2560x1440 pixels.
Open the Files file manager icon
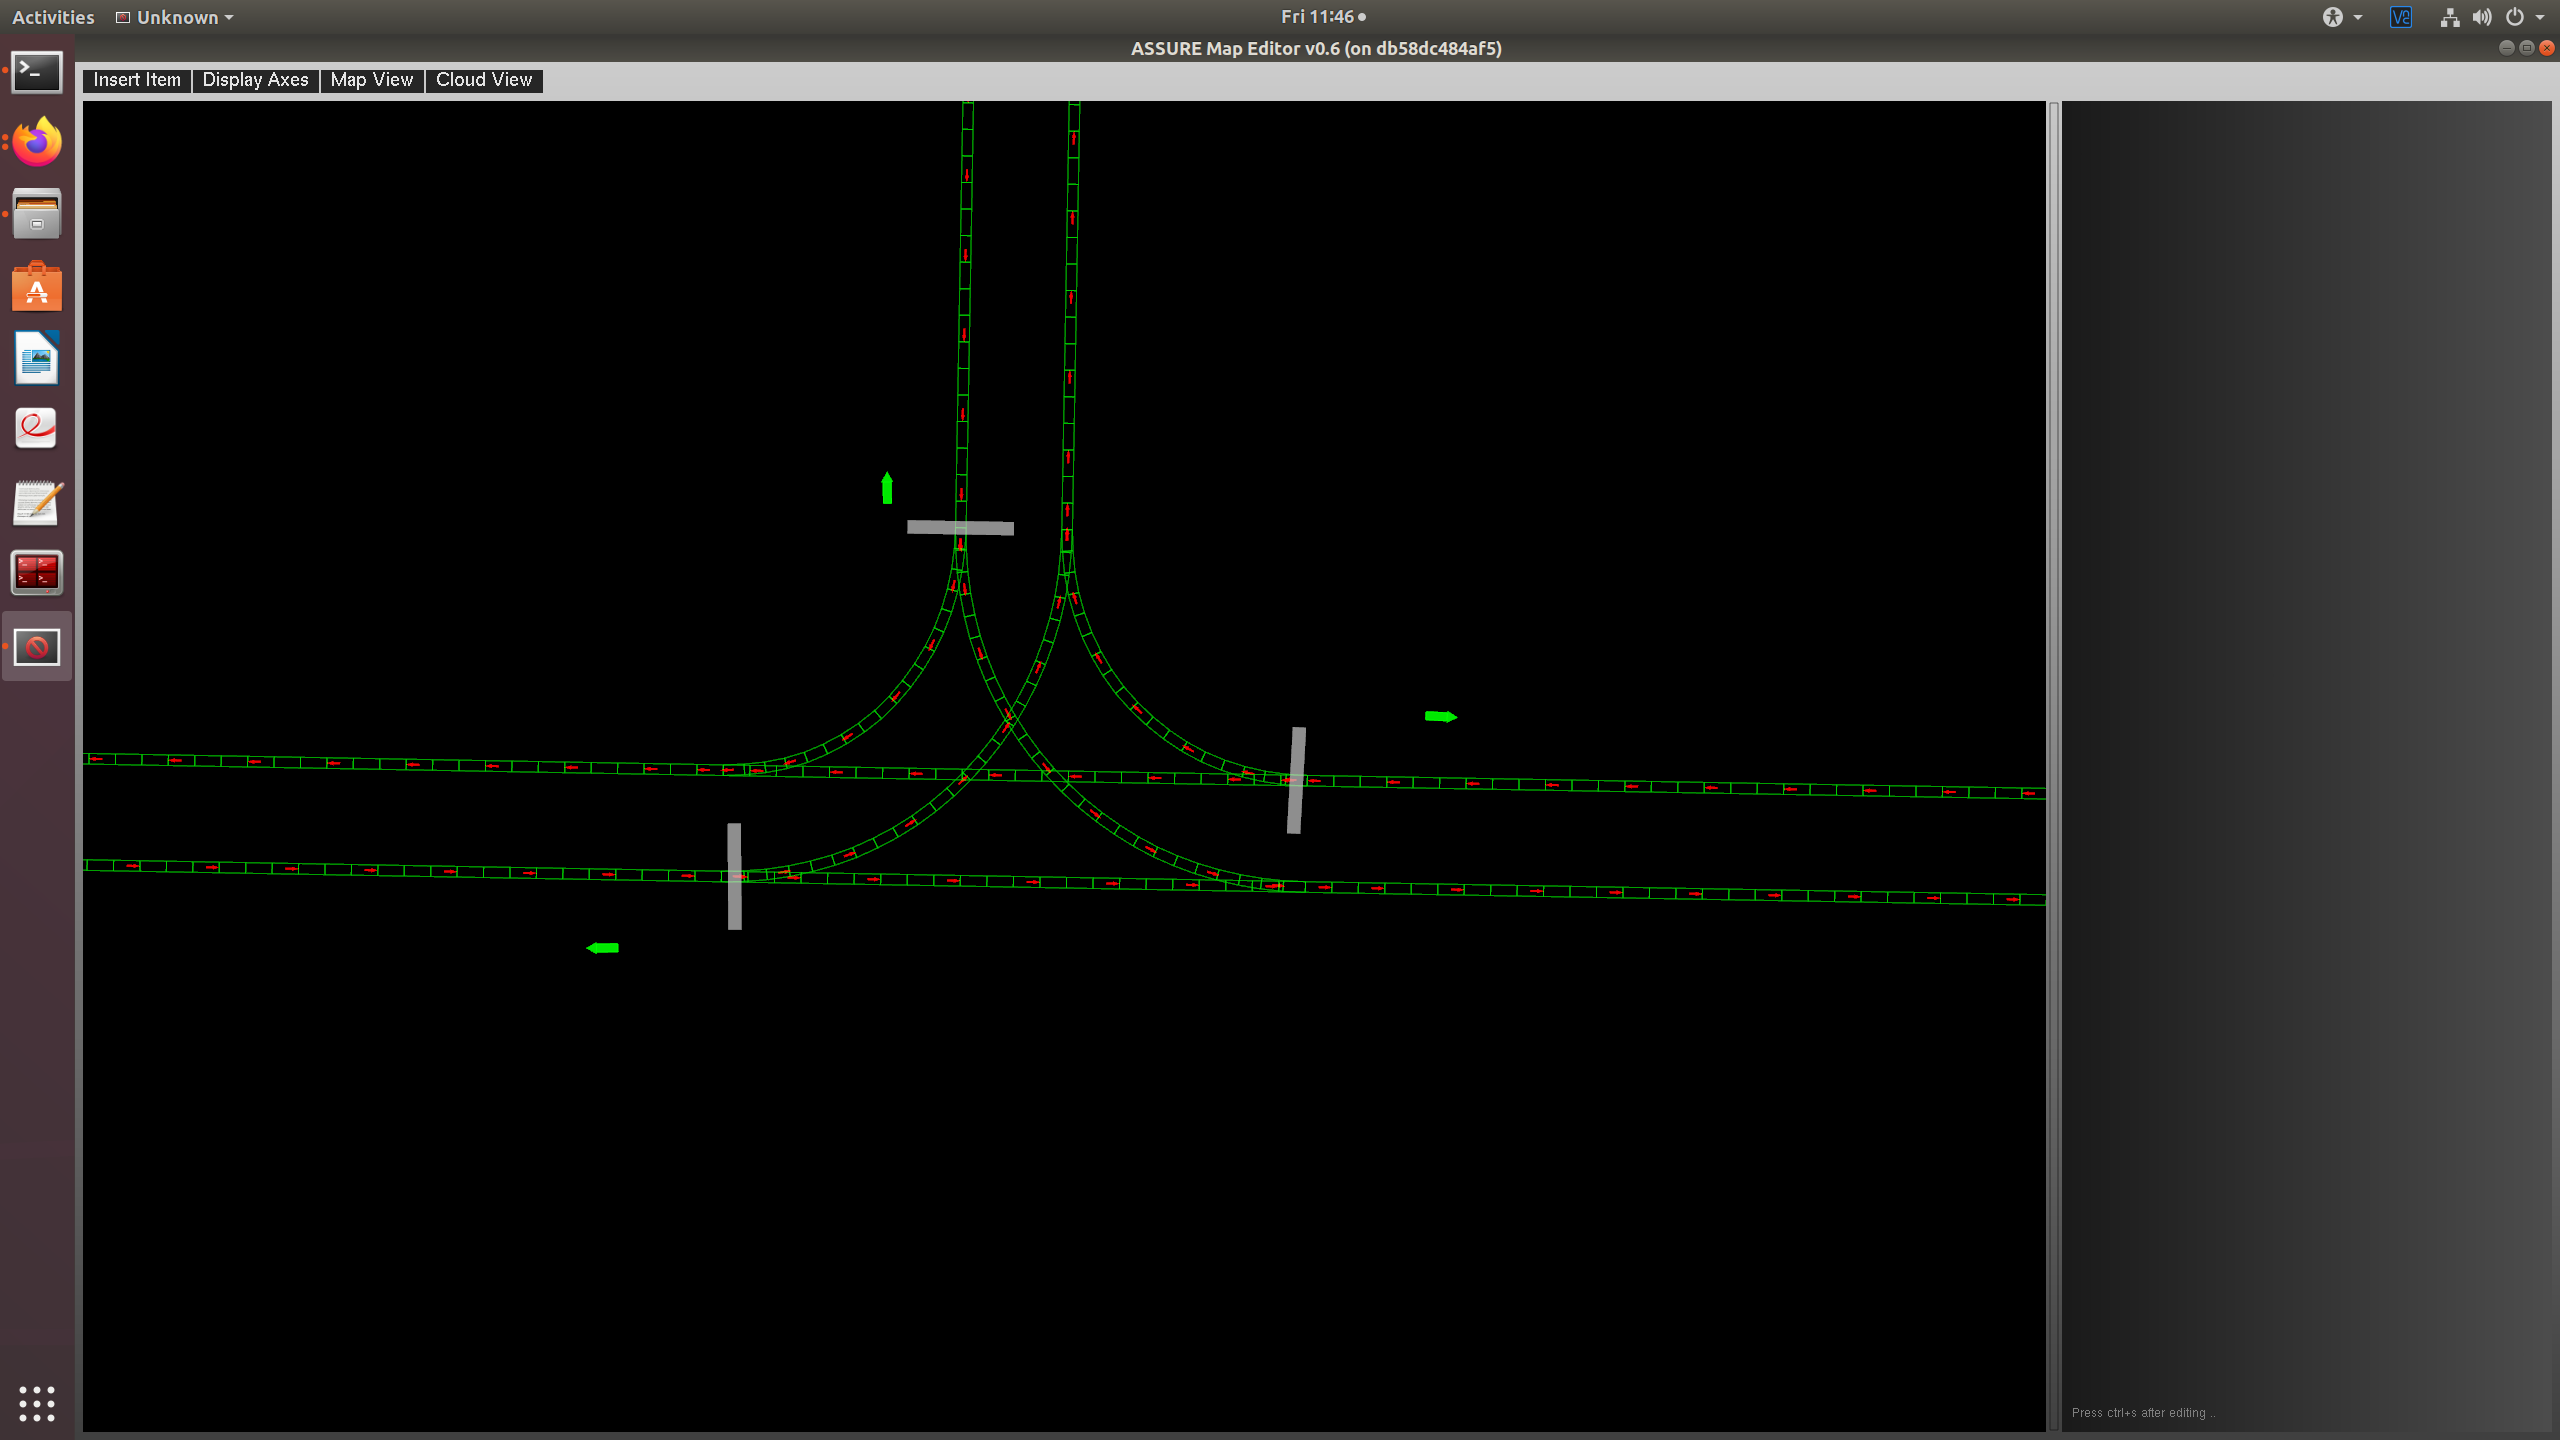point(36,214)
